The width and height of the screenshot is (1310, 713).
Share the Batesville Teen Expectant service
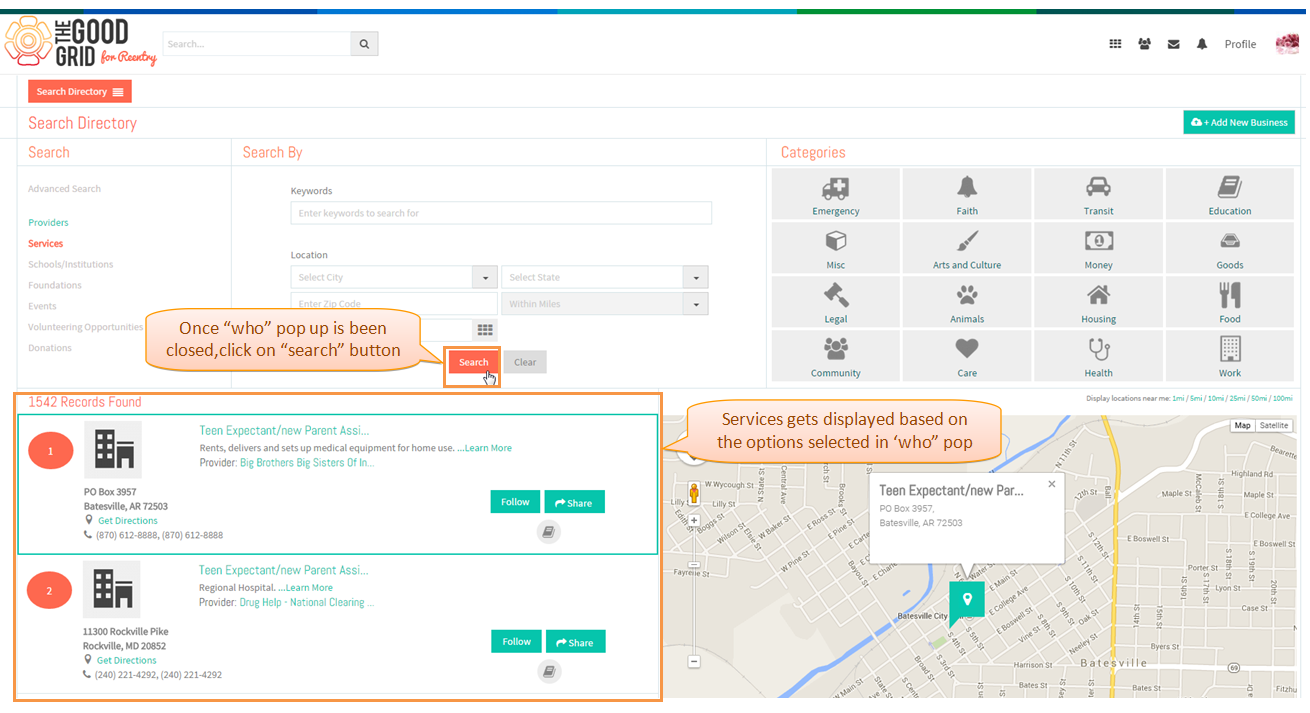tap(574, 503)
